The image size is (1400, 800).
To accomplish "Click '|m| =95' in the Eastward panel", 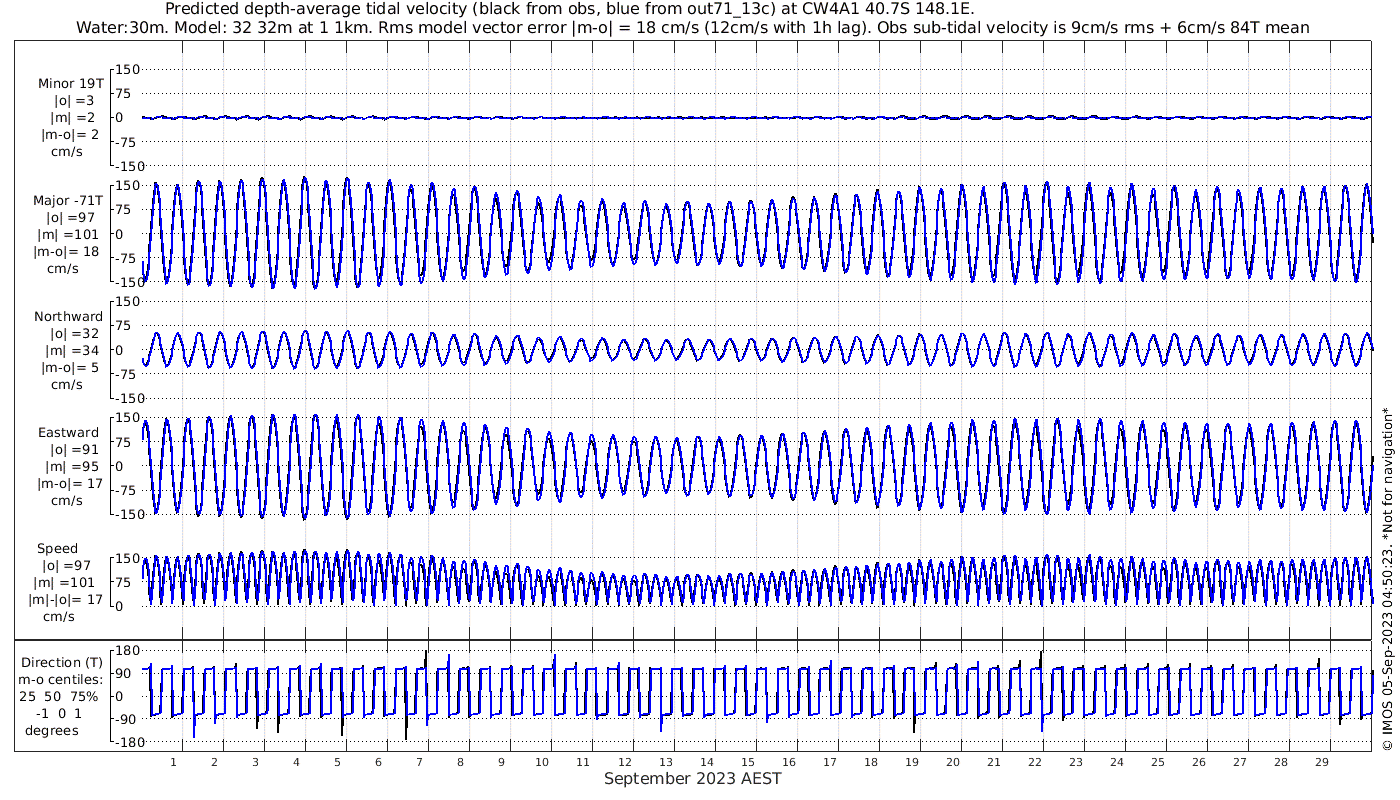I will [x=70, y=467].
